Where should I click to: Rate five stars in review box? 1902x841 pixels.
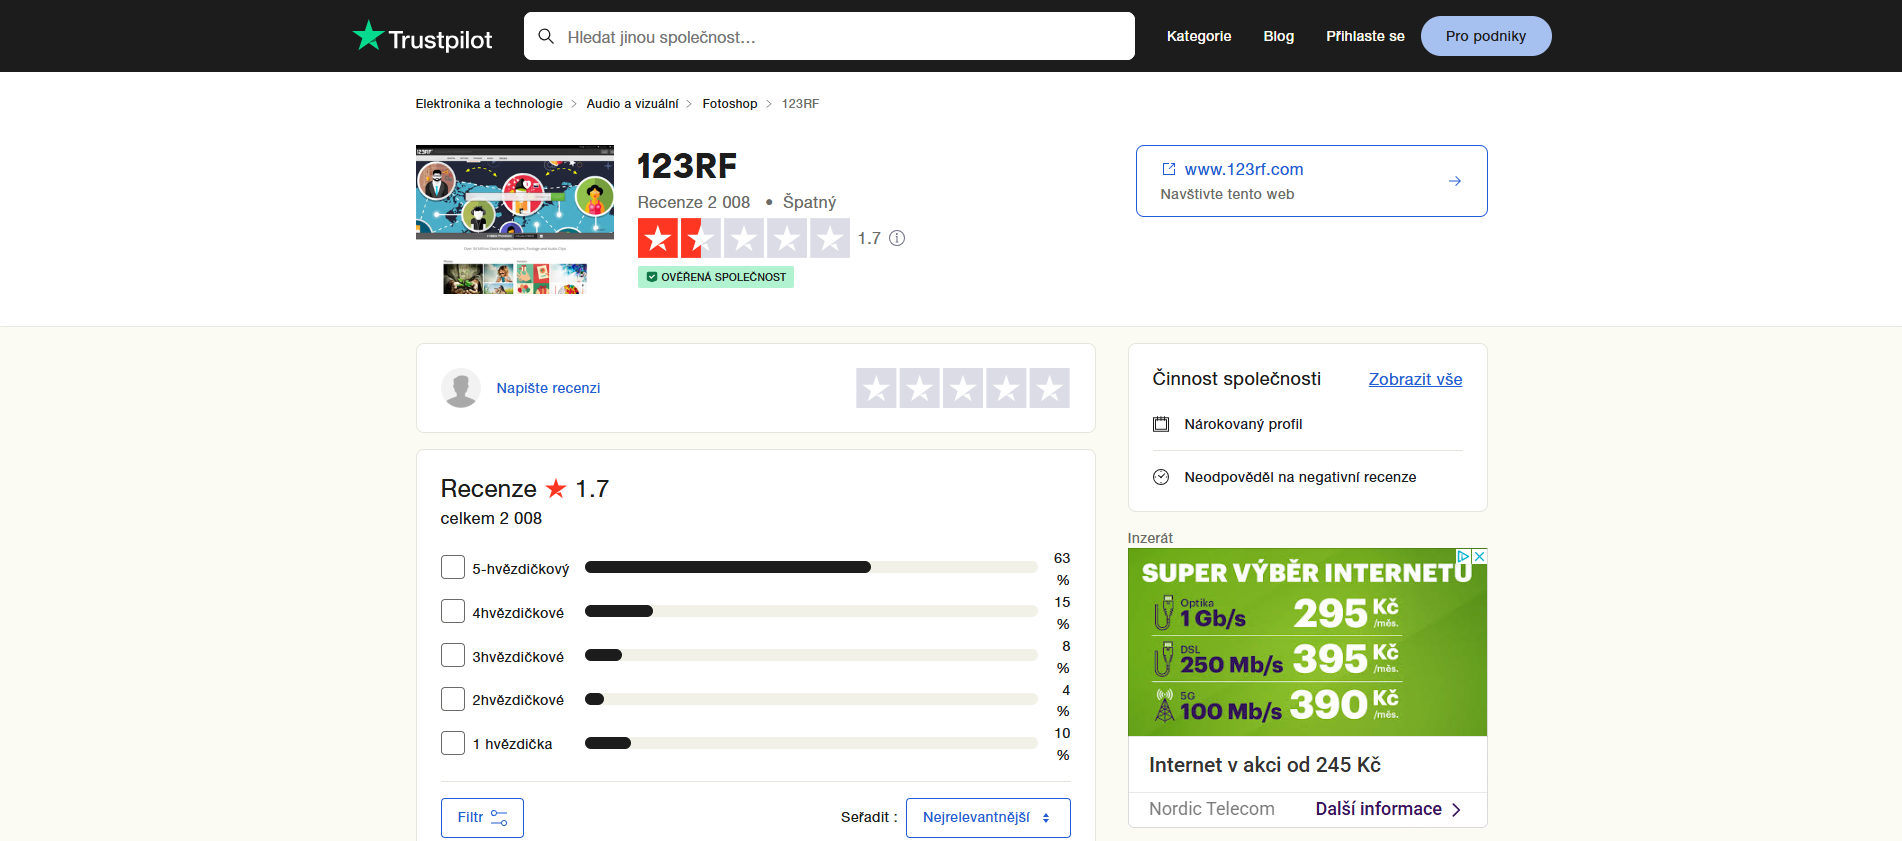click(x=1049, y=388)
